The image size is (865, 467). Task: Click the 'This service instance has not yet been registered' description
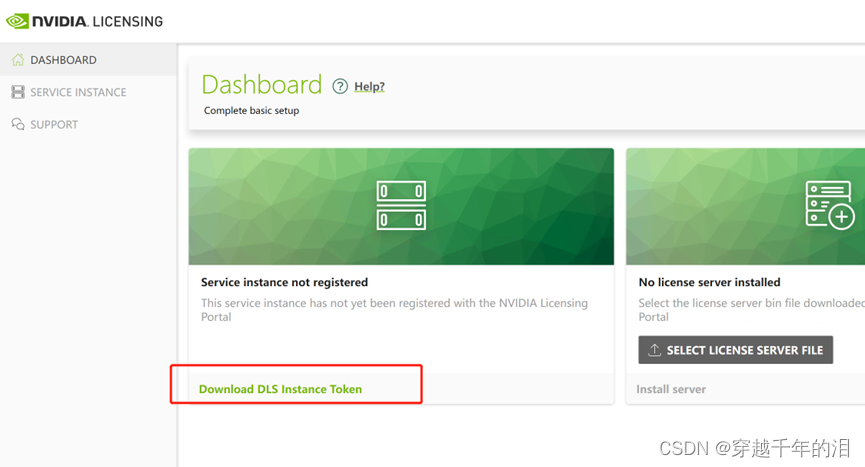click(x=394, y=310)
